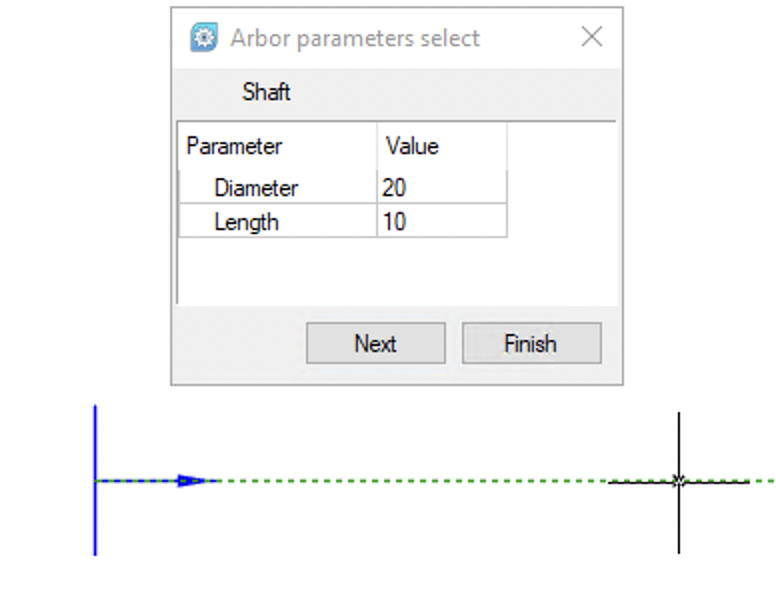Select the Diameter parameter row
This screenshot has height=598, width=776.
click(x=256, y=188)
